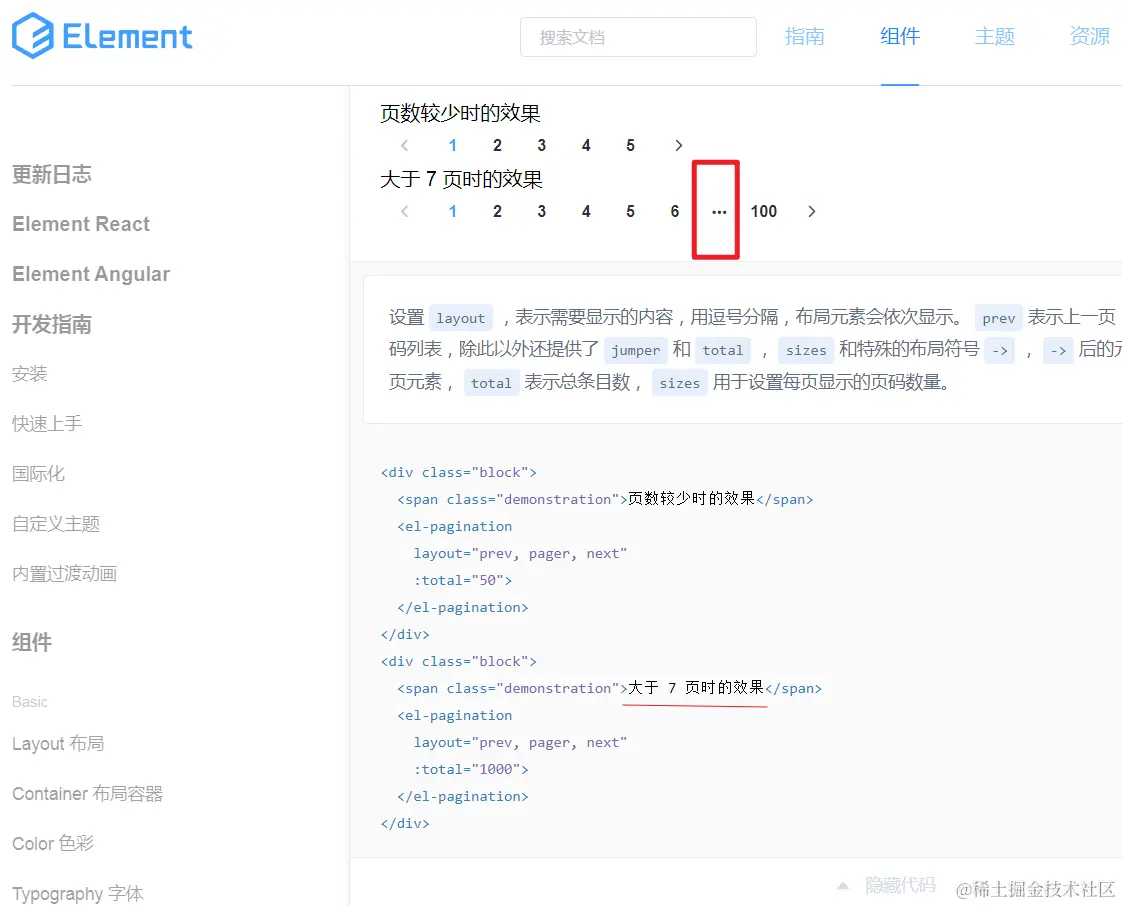The image size is (1122, 906).
Task: Select page 4 in 大于 7 页 pagination
Action: click(586, 211)
